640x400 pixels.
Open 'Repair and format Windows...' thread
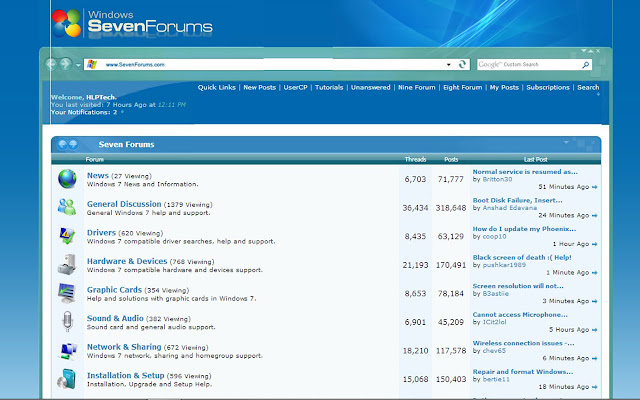tap(523, 372)
